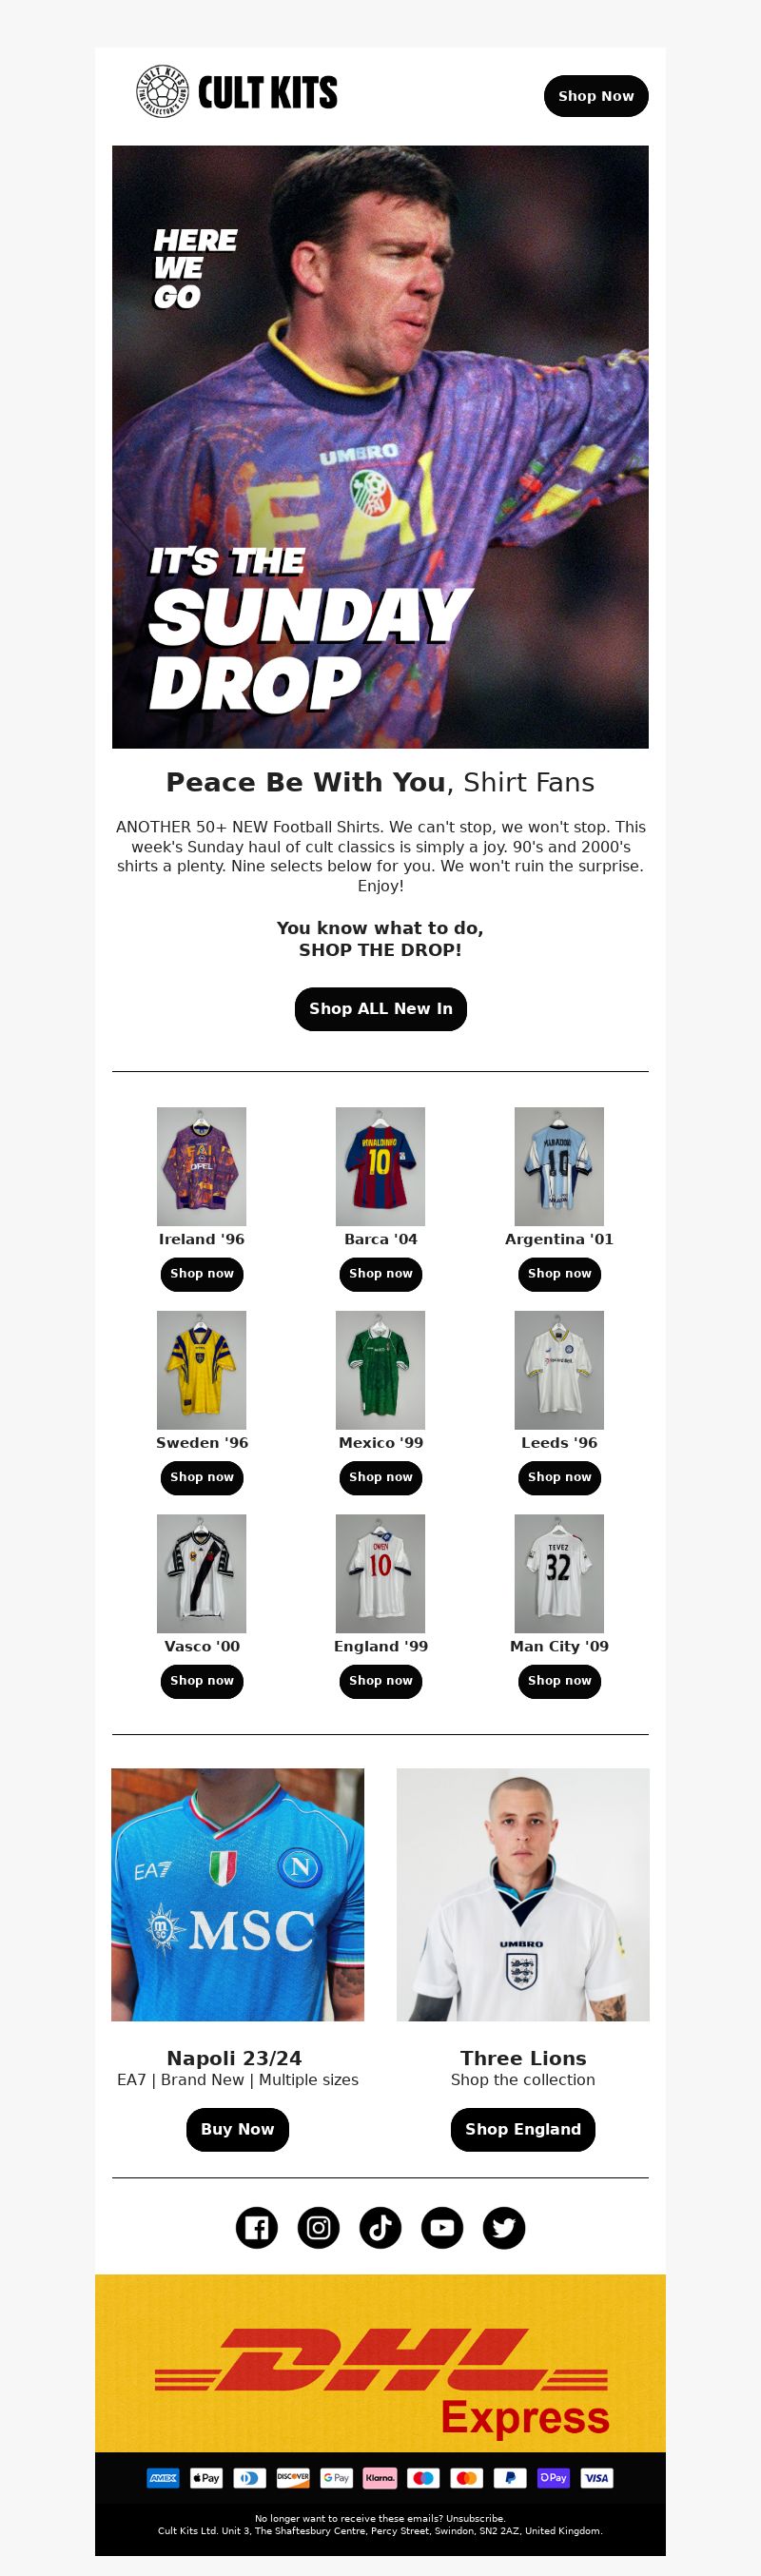The image size is (761, 2576).
Task: Open the Ireland '96 shirt thumbnail
Action: (x=201, y=1166)
